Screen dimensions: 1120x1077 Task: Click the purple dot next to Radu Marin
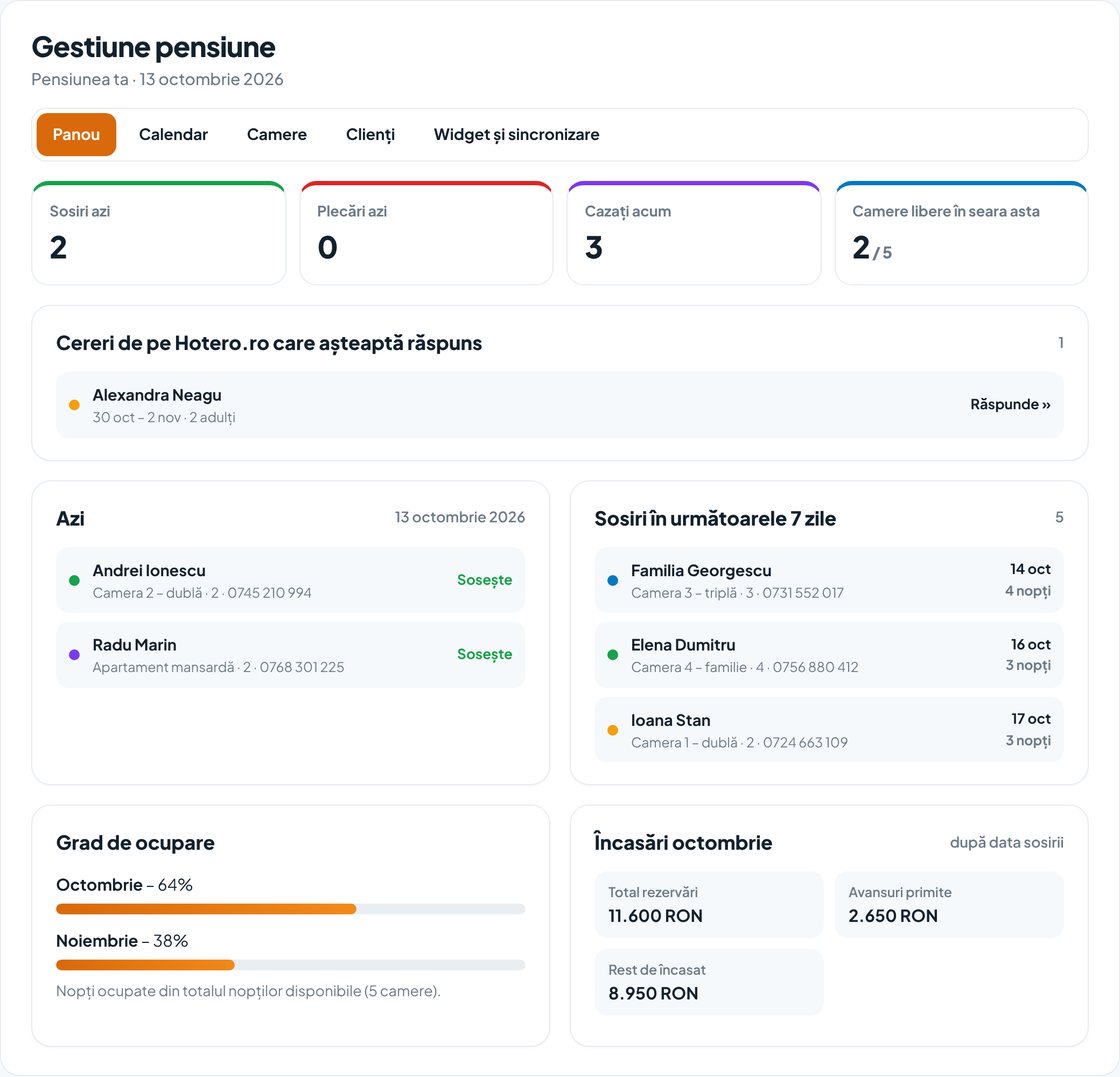(74, 655)
